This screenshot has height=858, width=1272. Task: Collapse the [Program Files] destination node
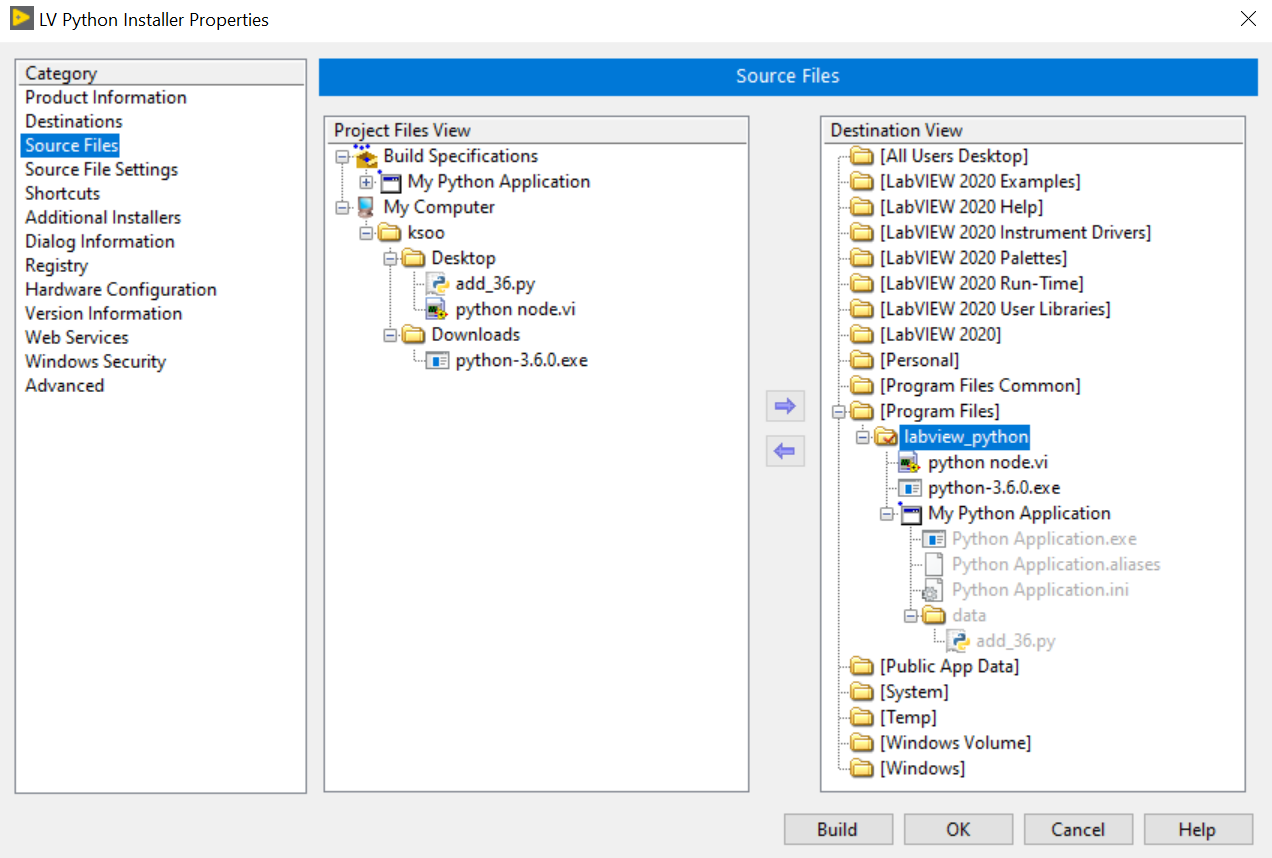839,411
